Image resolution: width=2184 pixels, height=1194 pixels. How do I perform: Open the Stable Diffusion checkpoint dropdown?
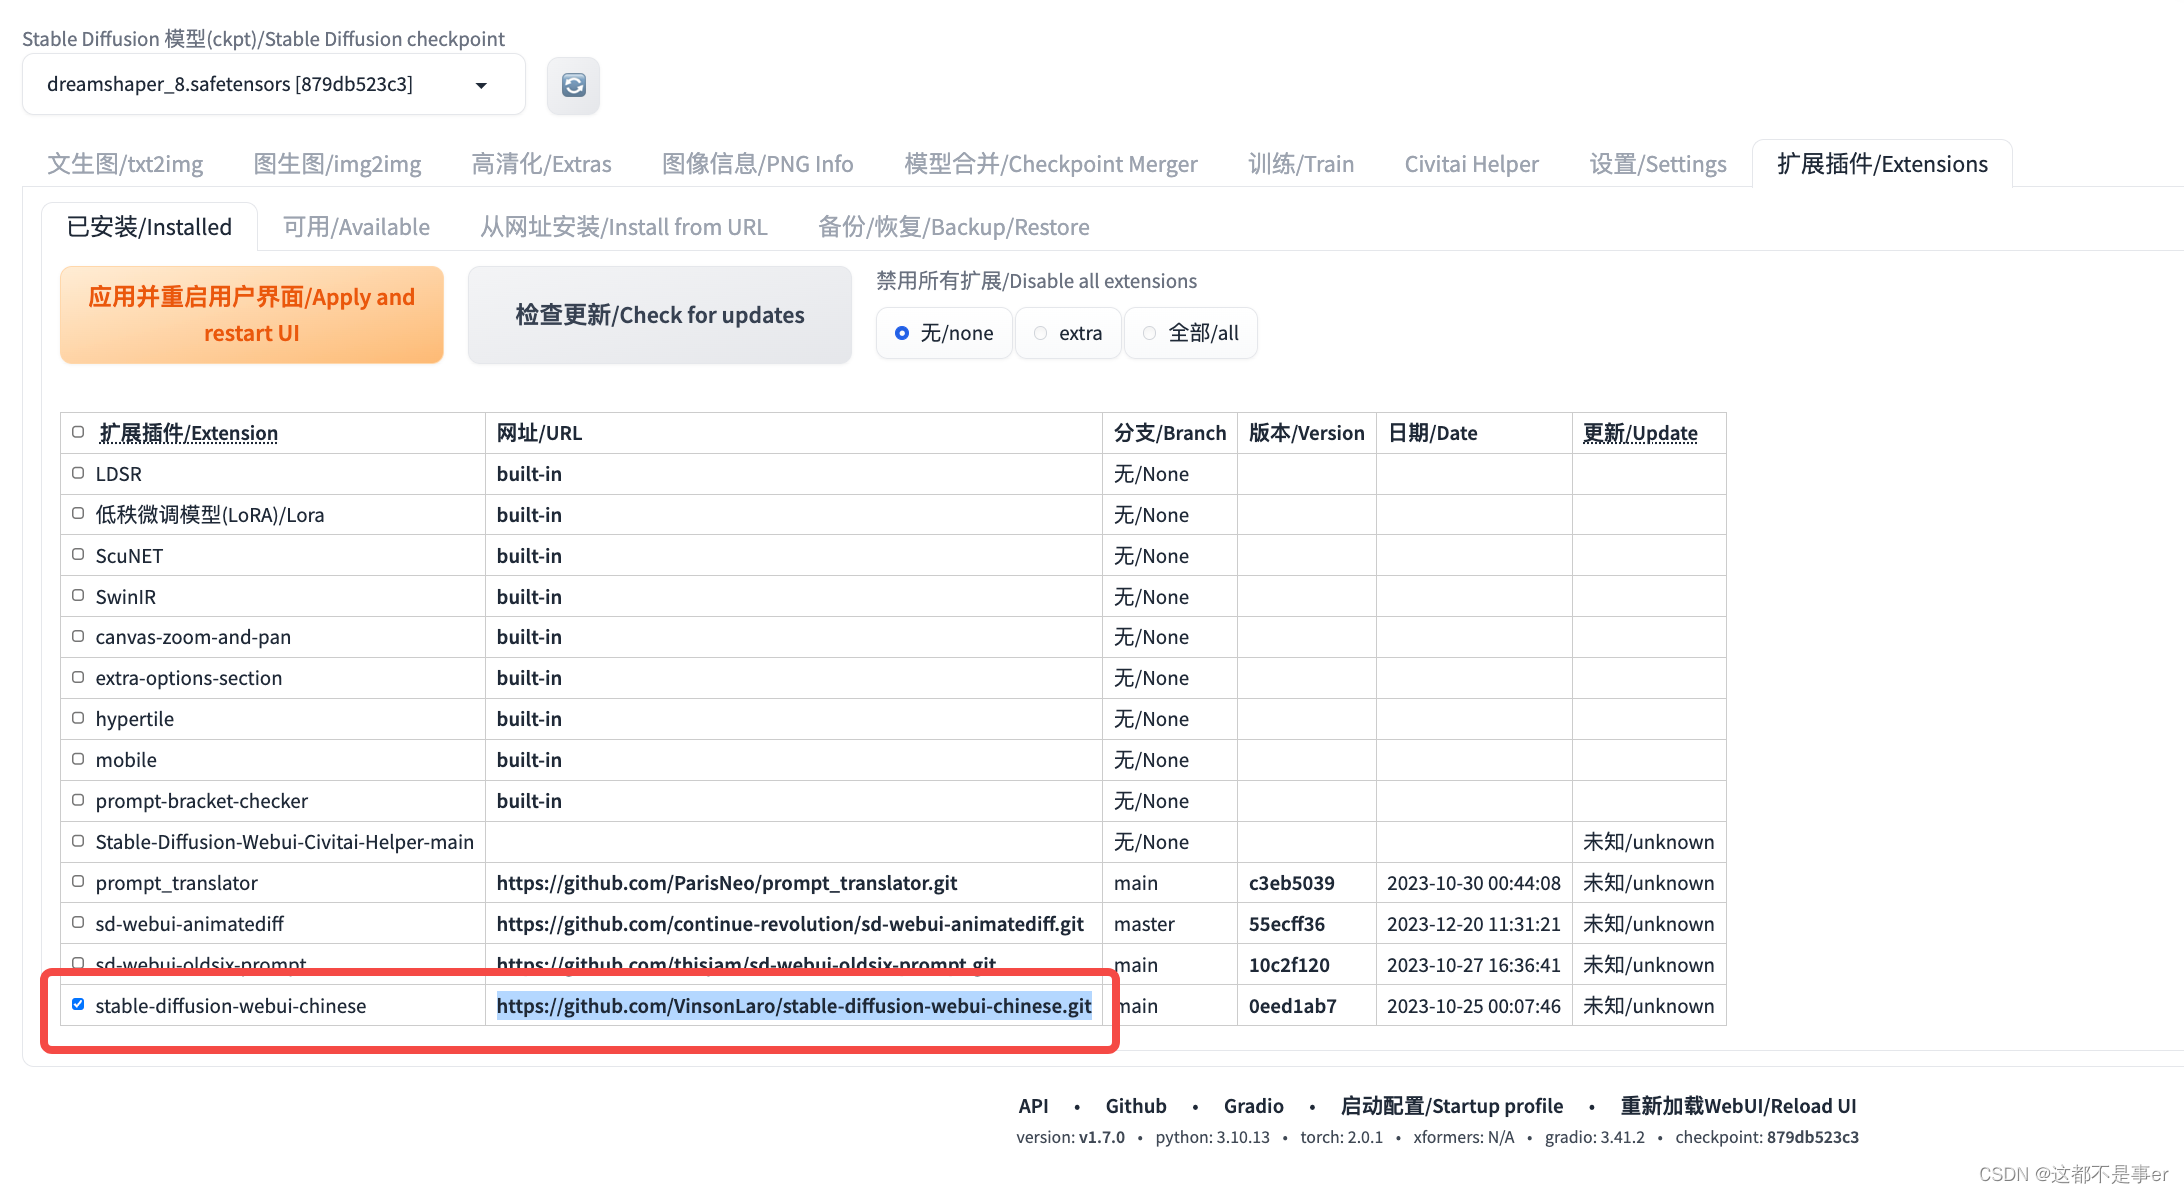(x=273, y=85)
